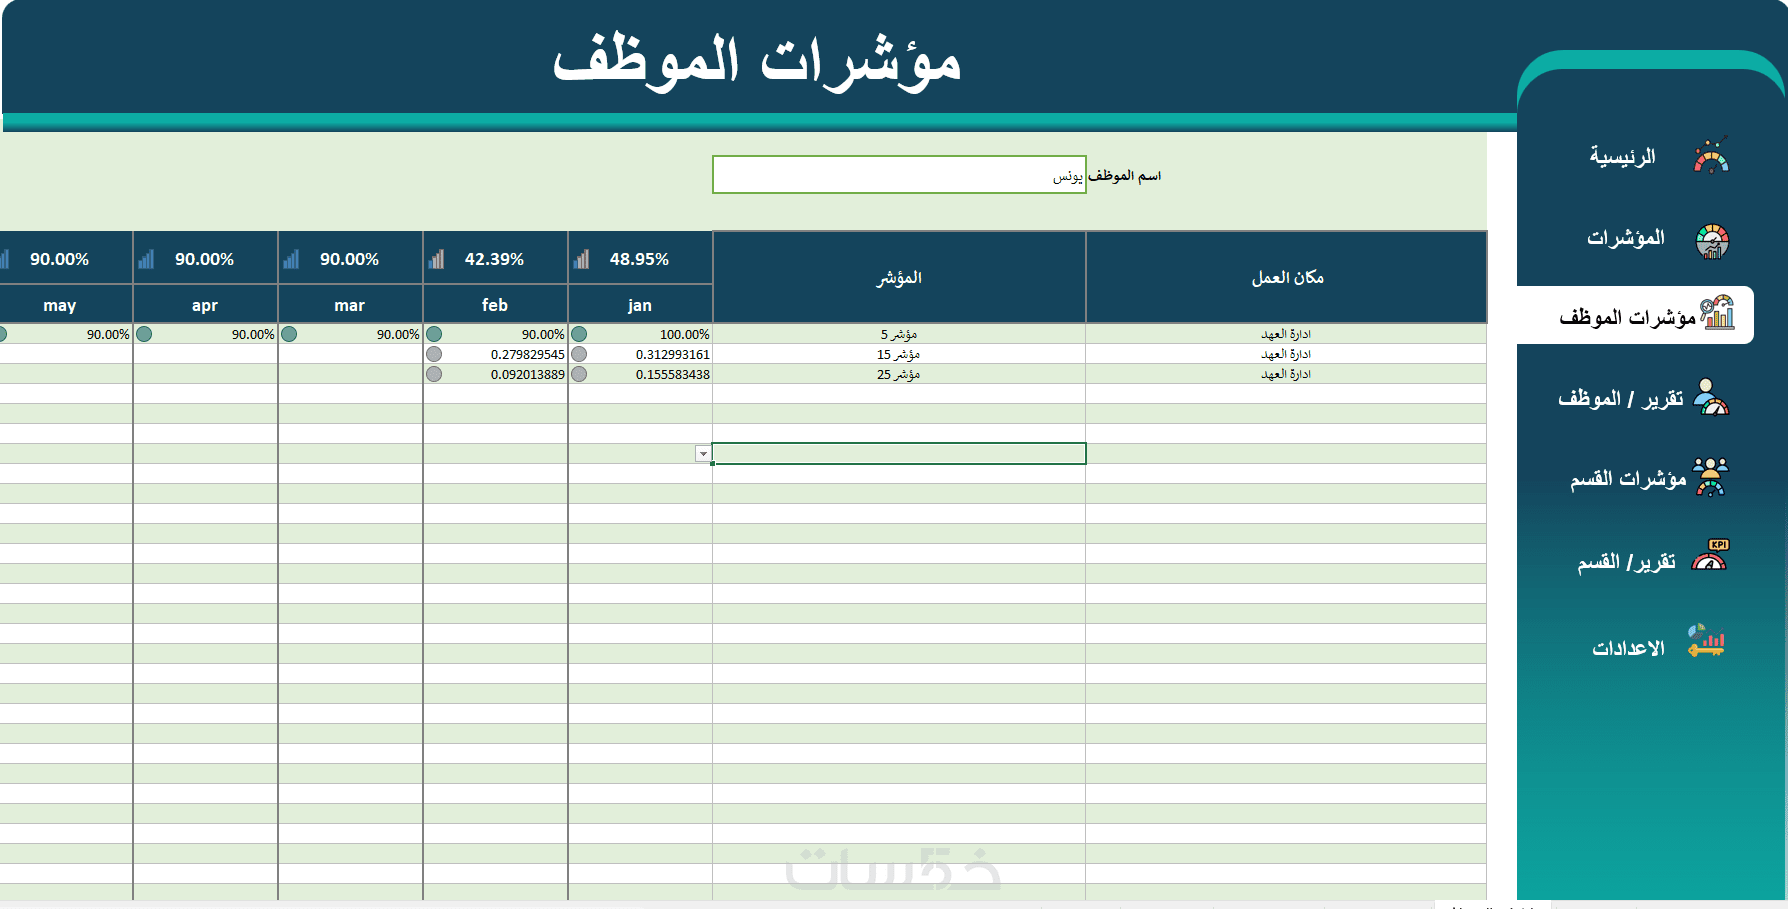Click the bar chart icon next to 48.95%
The height and width of the screenshot is (909, 1788).
(x=582, y=260)
